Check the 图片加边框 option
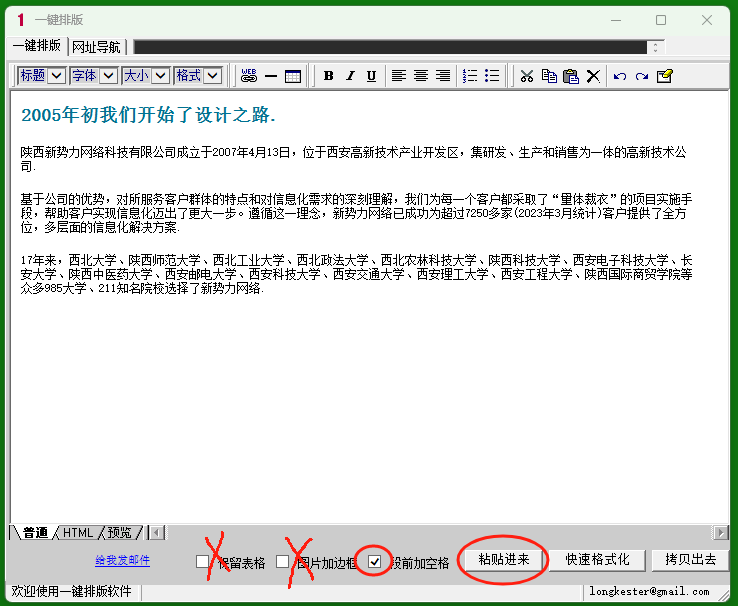738x606 pixels. pos(283,561)
